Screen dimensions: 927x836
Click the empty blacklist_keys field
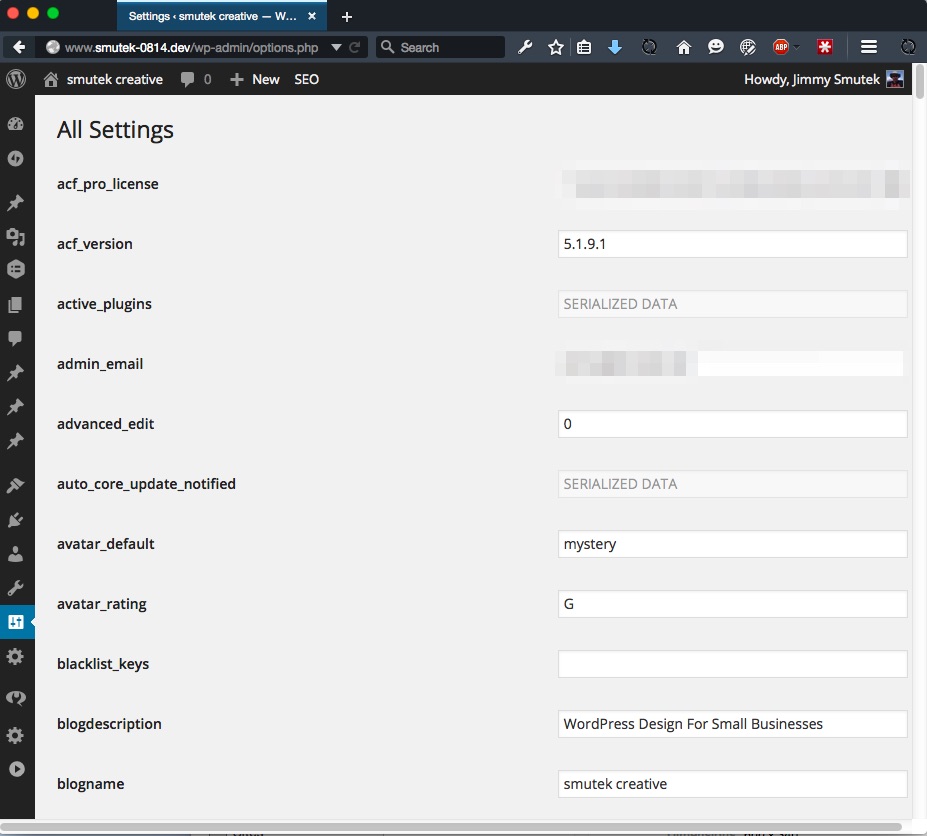732,664
